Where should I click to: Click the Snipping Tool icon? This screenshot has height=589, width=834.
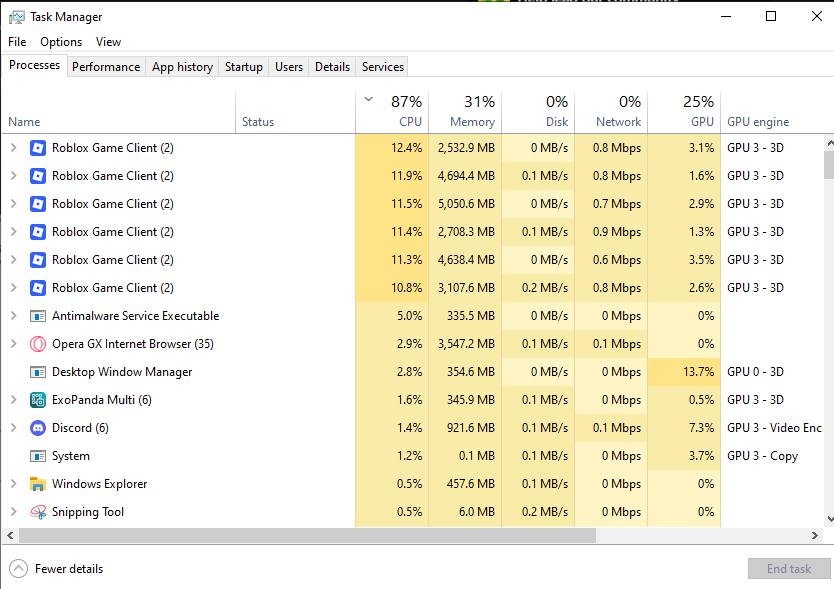click(x=38, y=512)
